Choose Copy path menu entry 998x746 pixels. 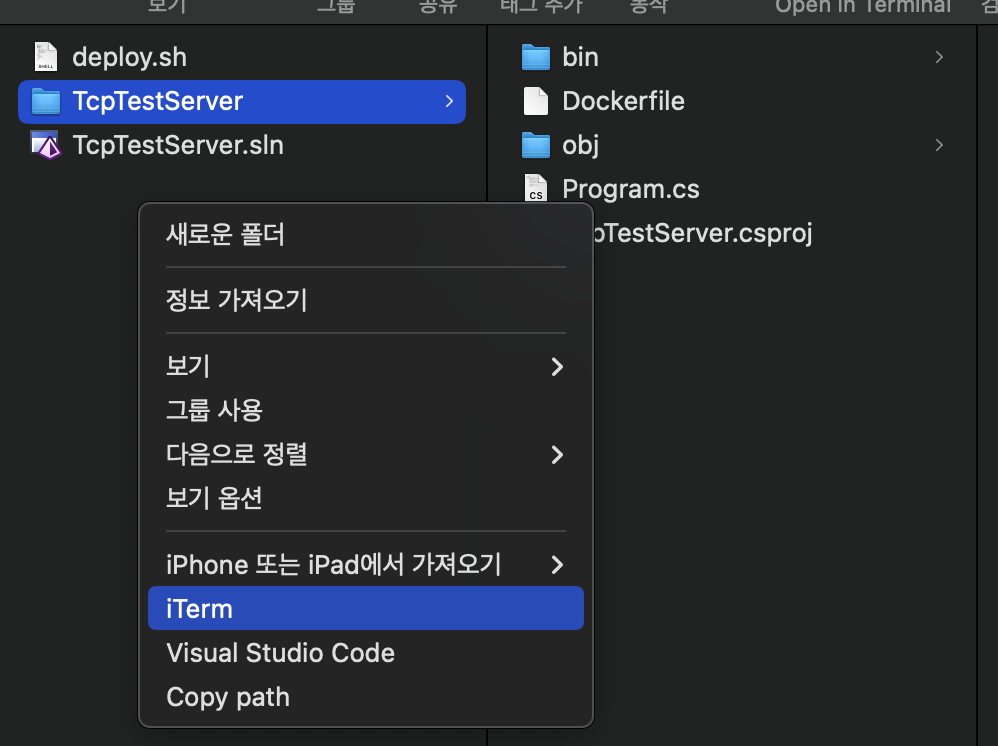[365, 696]
